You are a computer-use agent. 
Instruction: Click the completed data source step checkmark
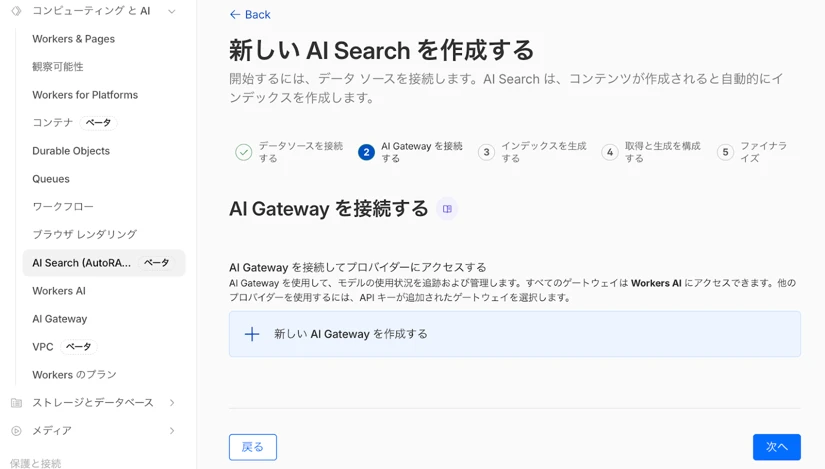coord(243,152)
